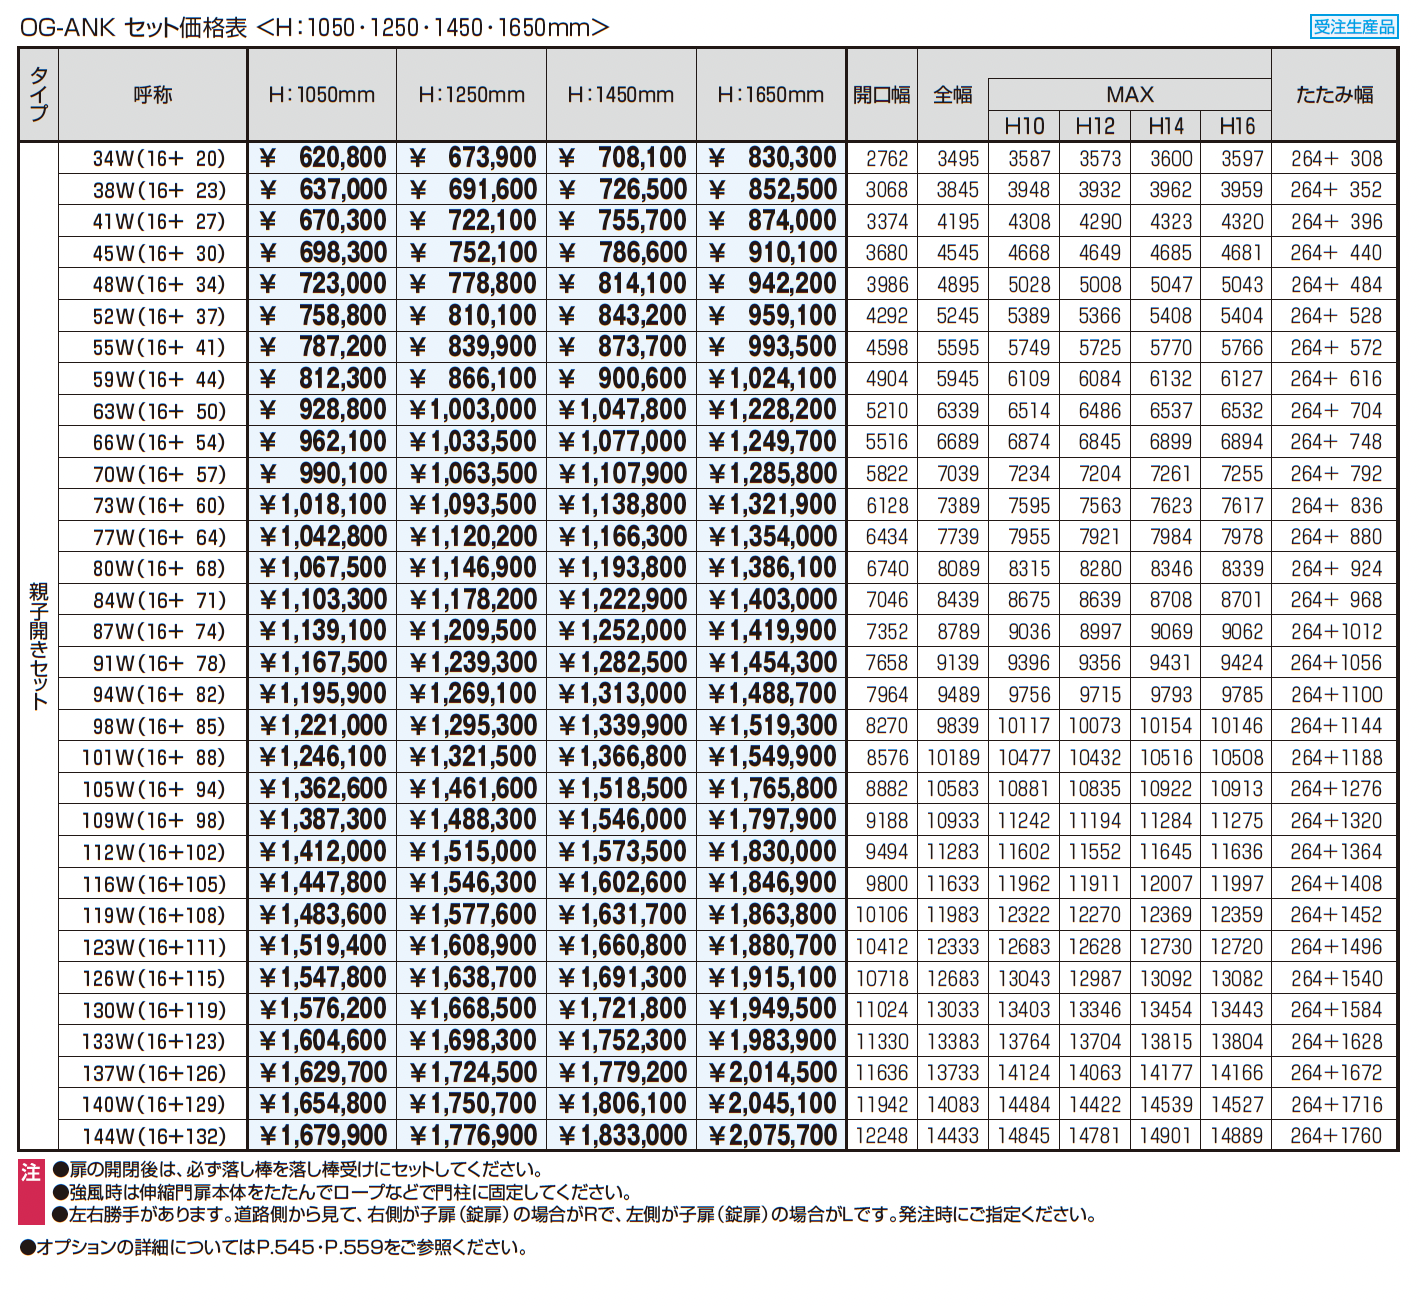This screenshot has width=1420, height=1306.
Task: Select the note starting with 強風時は伸縮門扉本体
Action: tap(342, 1192)
